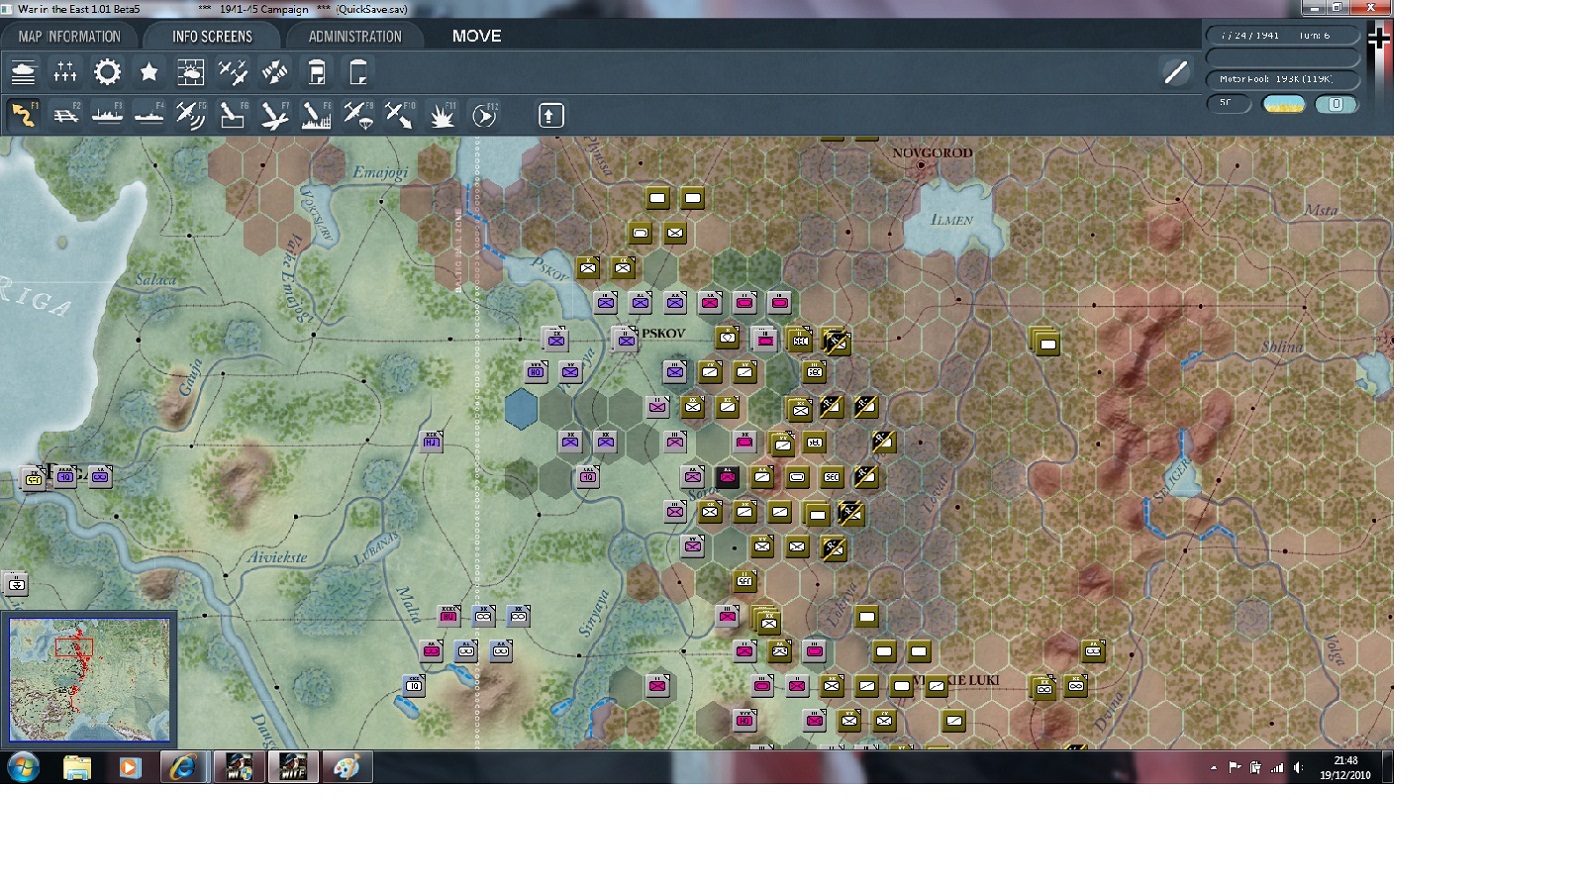Click the clear weather indicator pill
The width and height of the screenshot is (1584, 891).
(1284, 104)
